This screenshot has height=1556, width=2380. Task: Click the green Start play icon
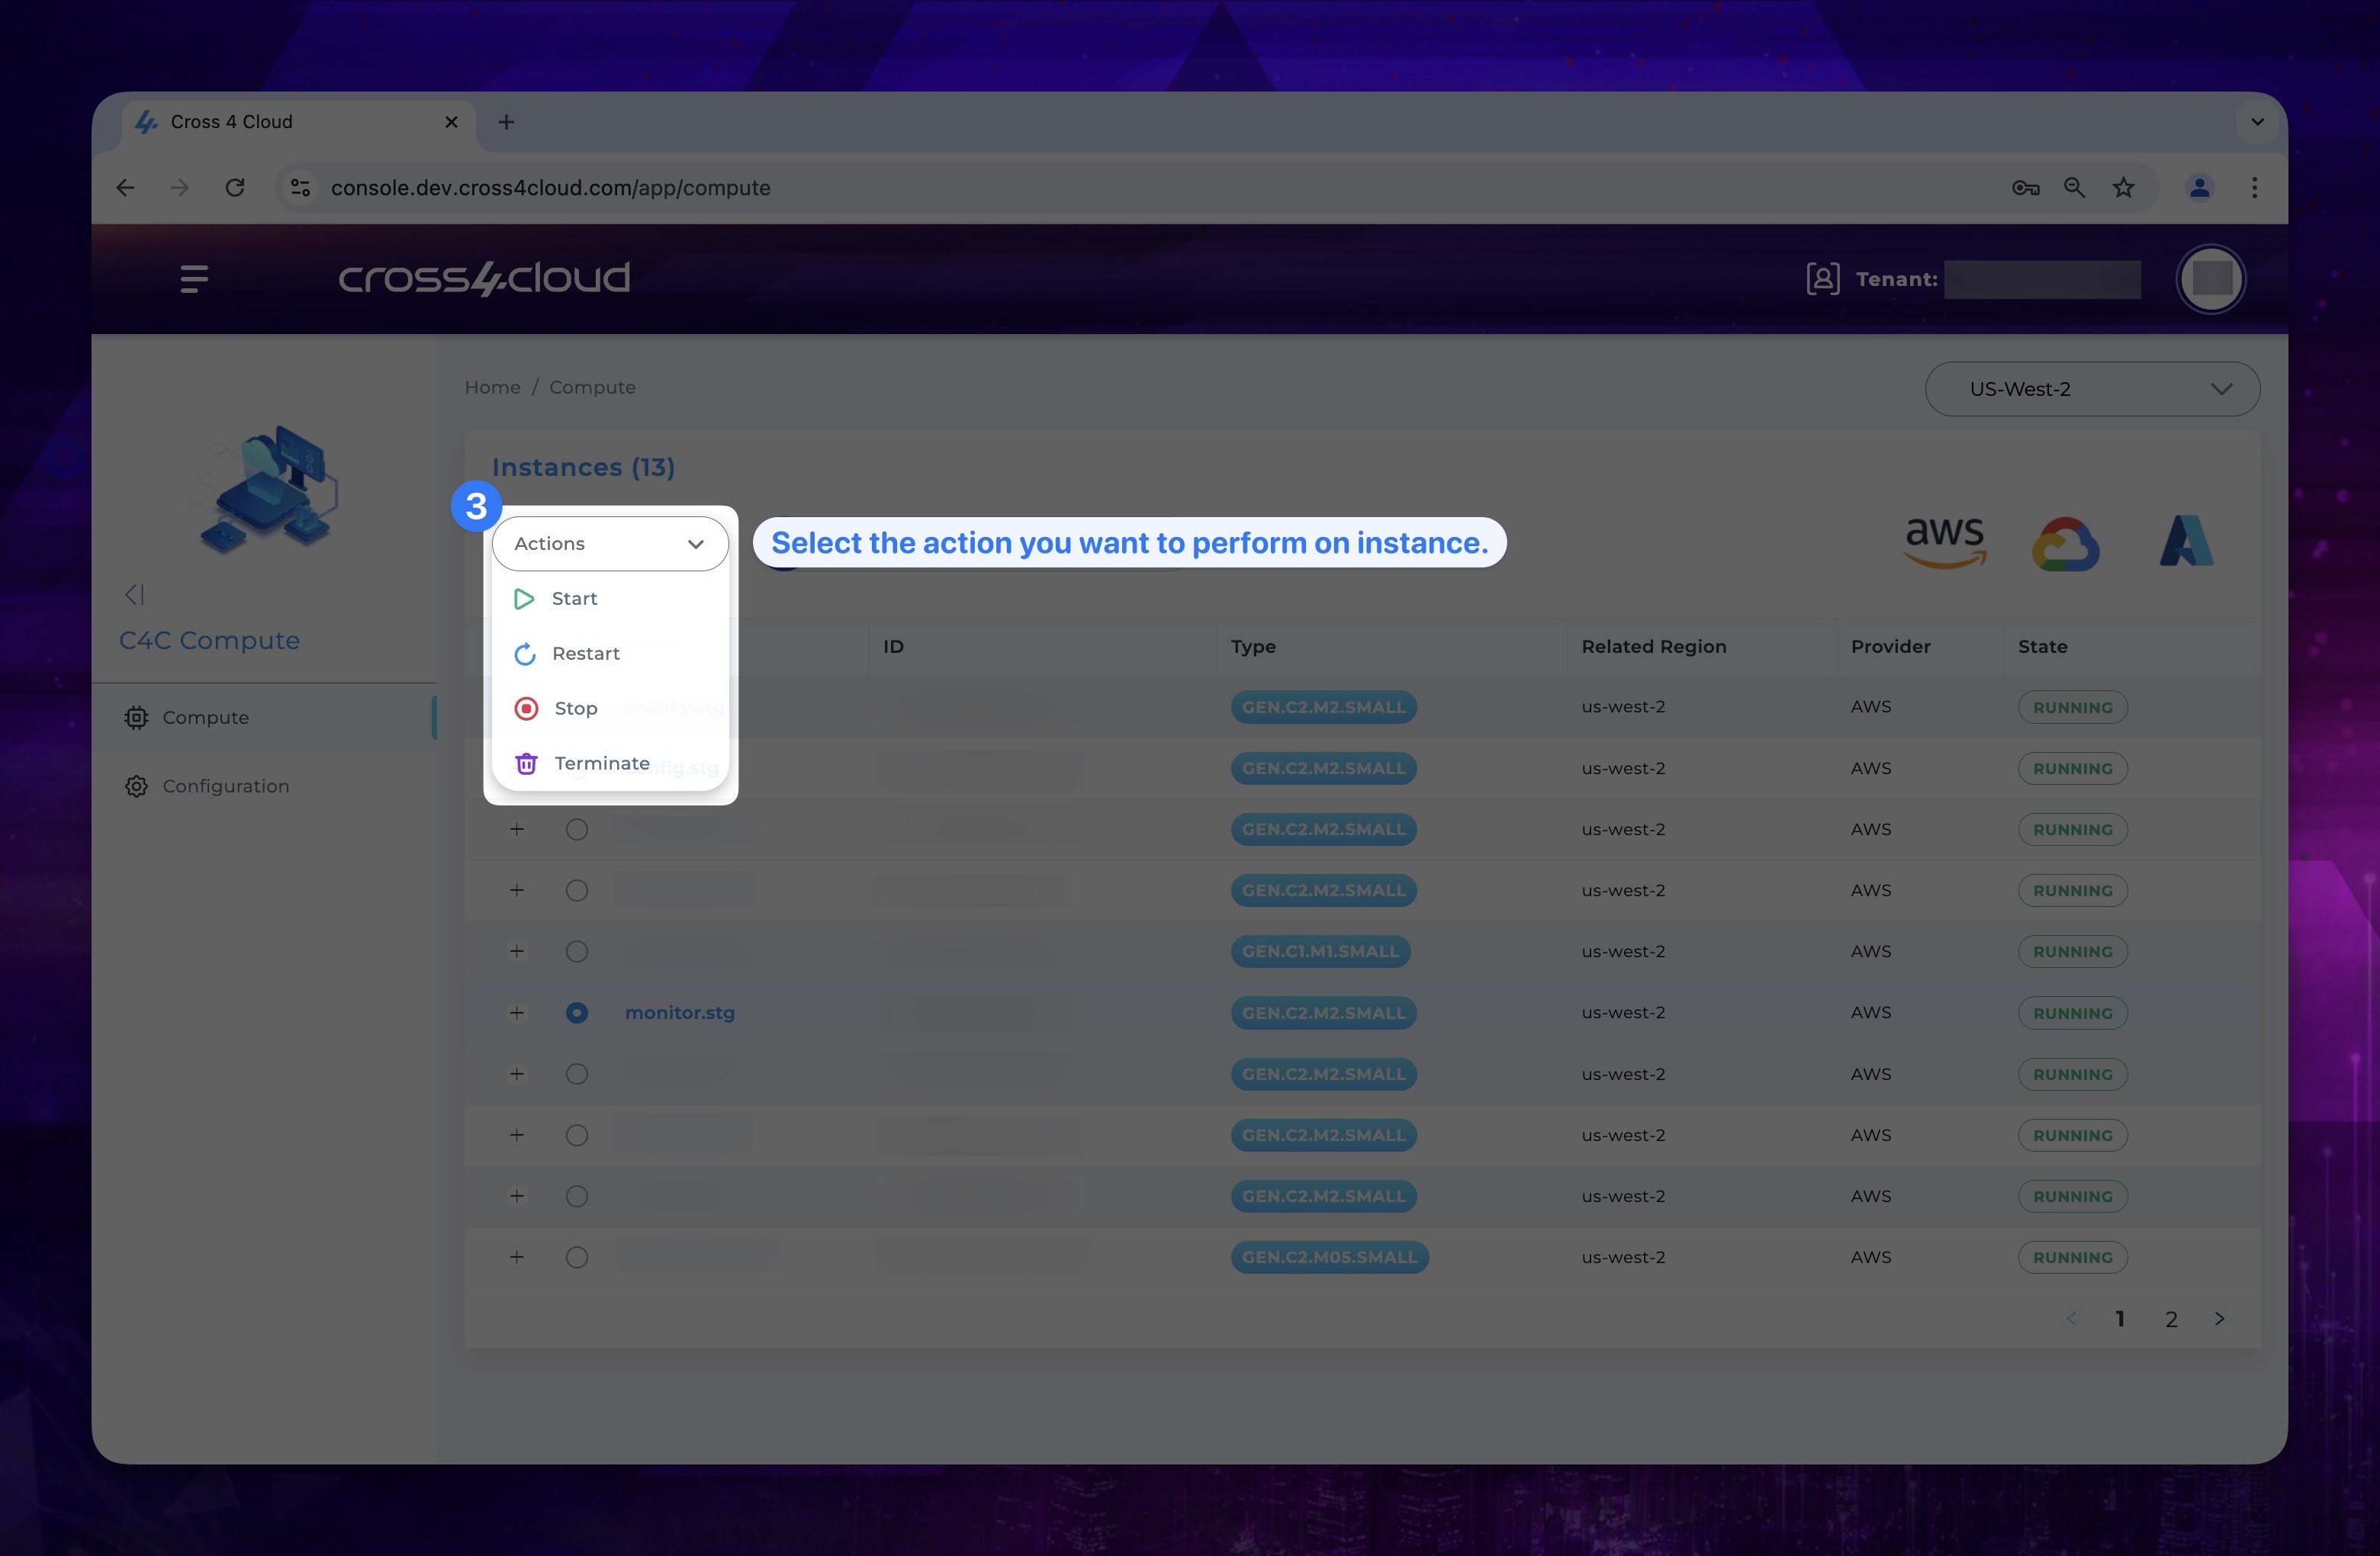pos(524,599)
